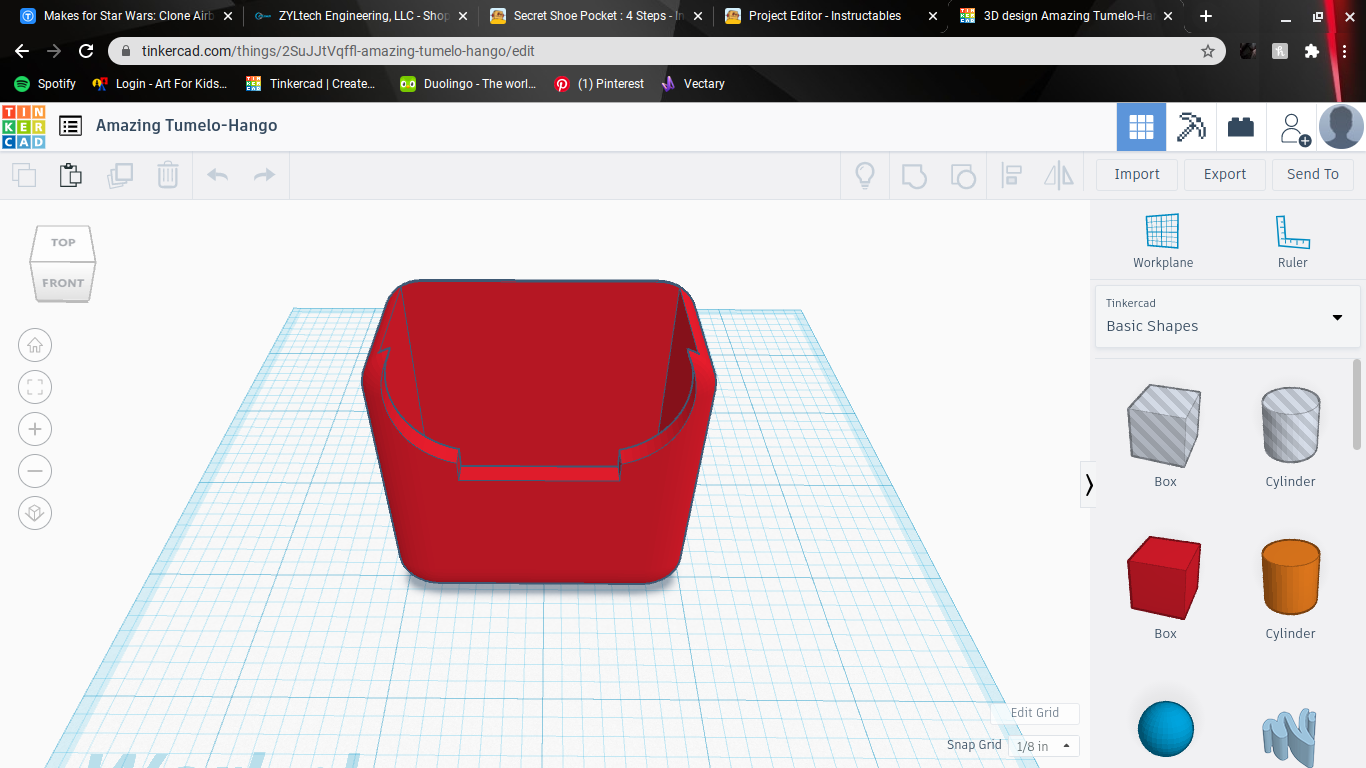The image size is (1366, 768).
Task: Click the Edit Grid button
Action: (x=1035, y=713)
